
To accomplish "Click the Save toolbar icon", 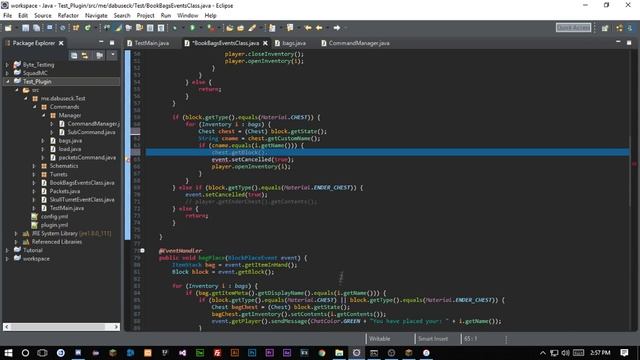I will click(25, 28).
